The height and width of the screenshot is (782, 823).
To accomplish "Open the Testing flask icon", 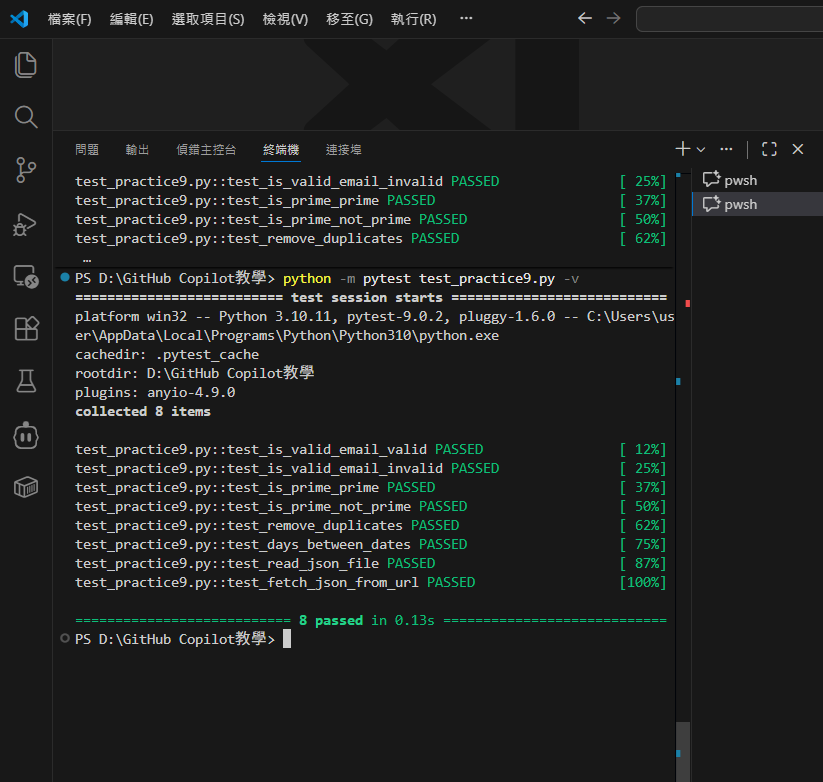I will click(26, 381).
